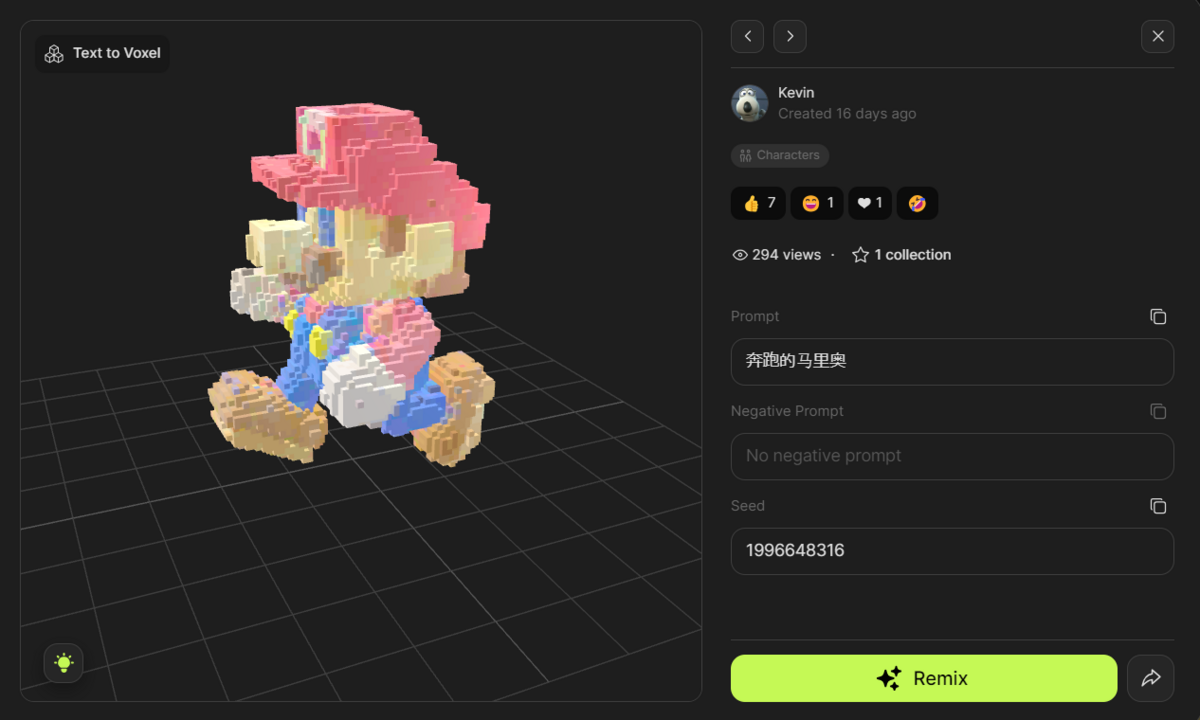This screenshot has height=720, width=1200.
Task: Open Kevin's profile avatar
Action: [x=750, y=103]
